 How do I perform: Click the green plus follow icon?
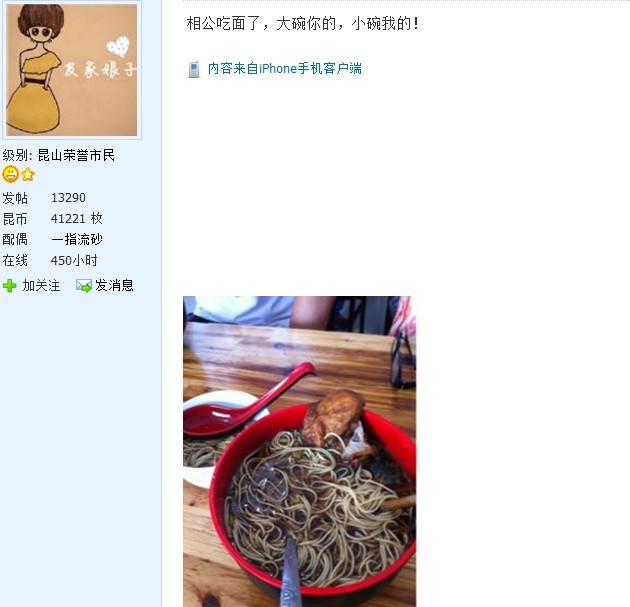click(x=10, y=286)
